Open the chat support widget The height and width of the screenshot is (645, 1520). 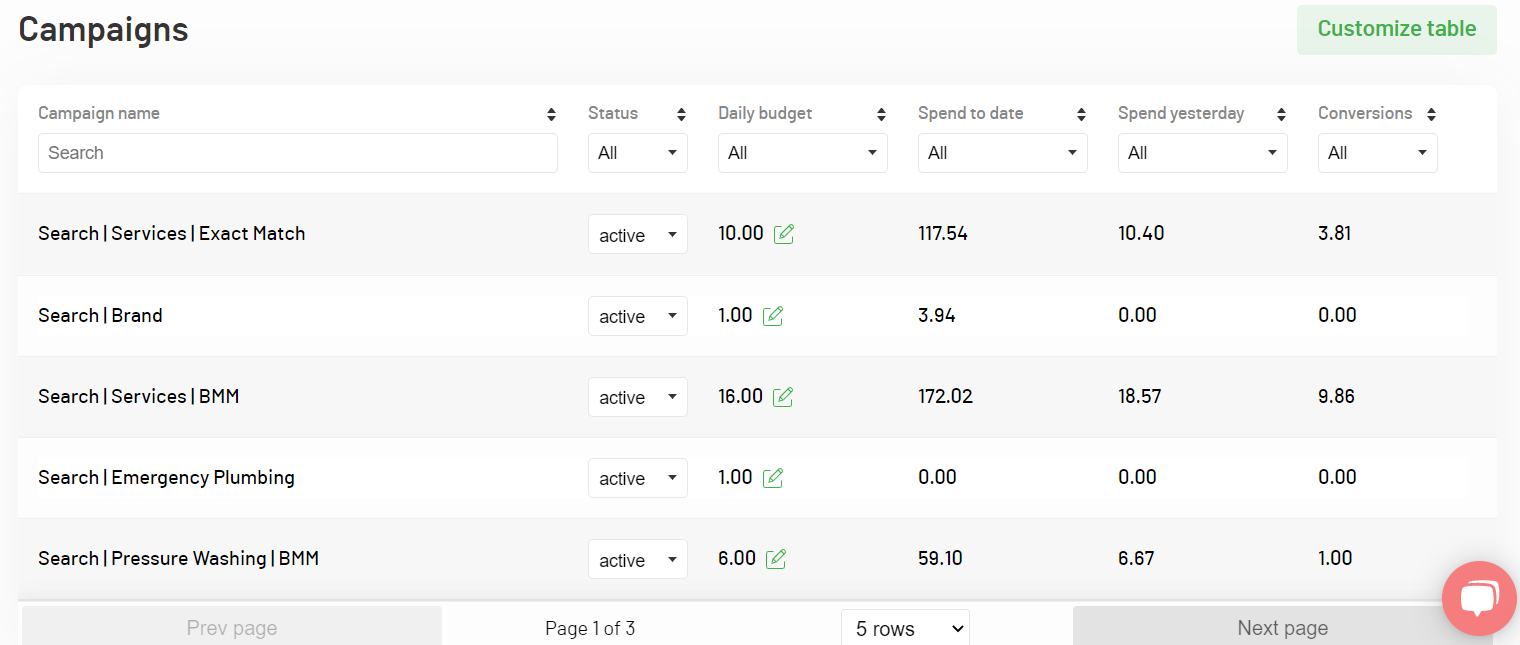tap(1478, 598)
